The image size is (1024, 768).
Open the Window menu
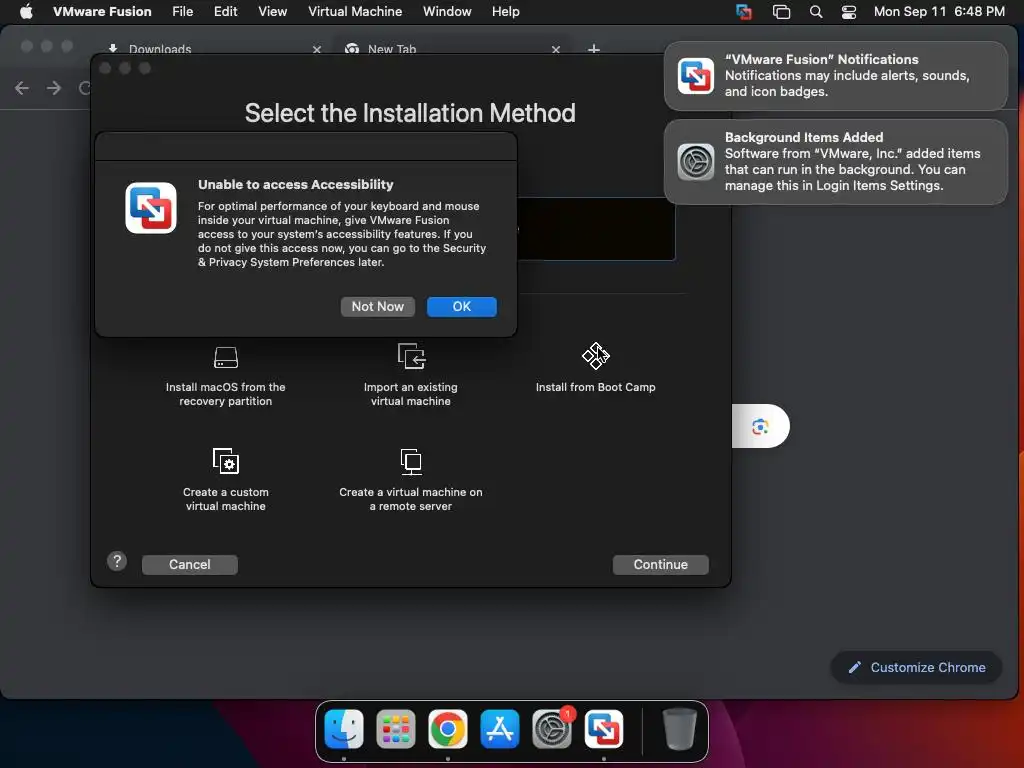point(447,11)
